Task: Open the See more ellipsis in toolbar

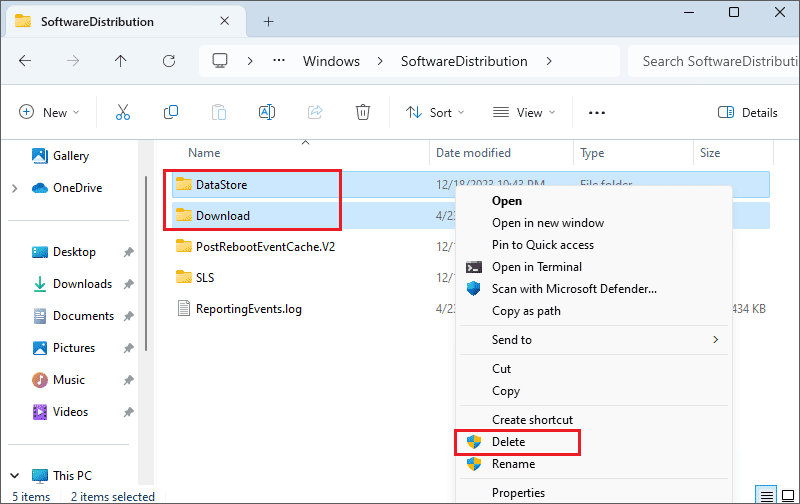Action: pyautogui.click(x=596, y=113)
